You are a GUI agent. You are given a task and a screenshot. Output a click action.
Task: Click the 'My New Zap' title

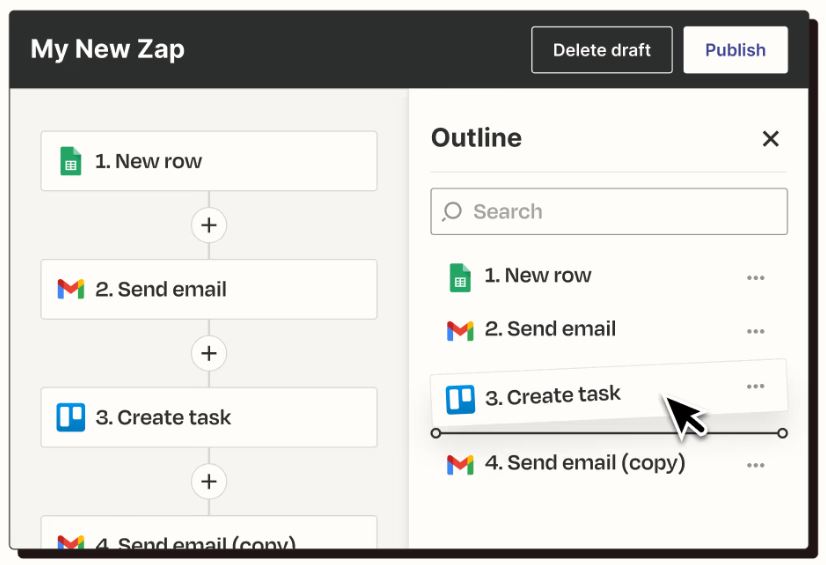click(107, 49)
